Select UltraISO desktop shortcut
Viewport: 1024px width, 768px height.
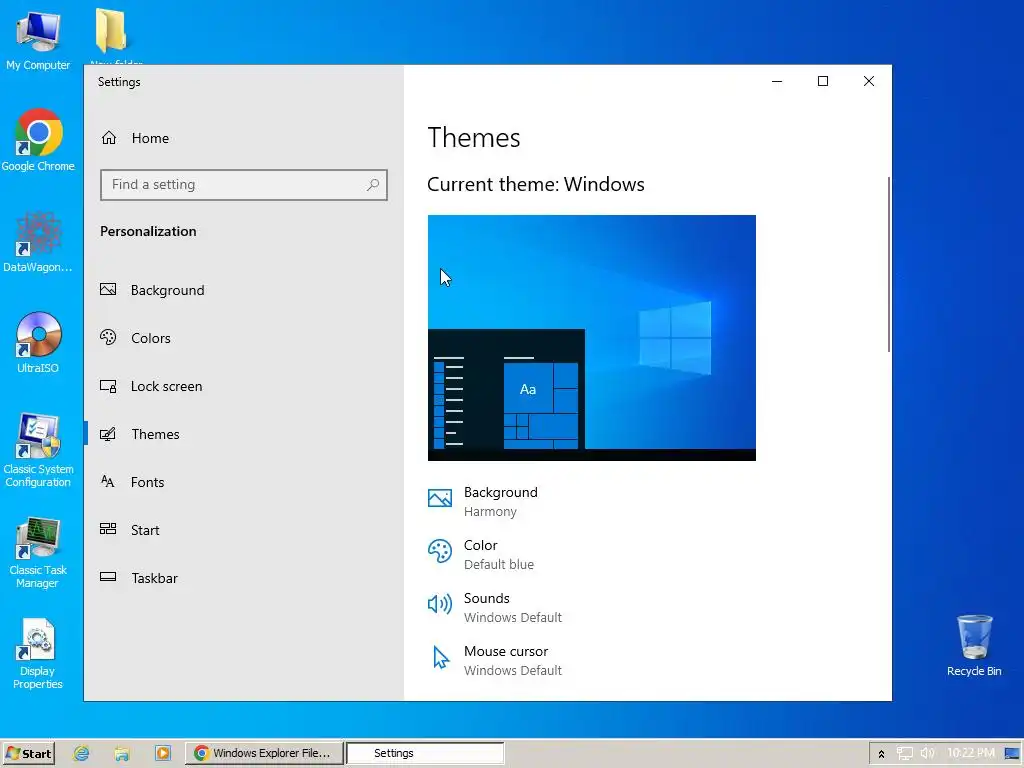[x=38, y=343]
